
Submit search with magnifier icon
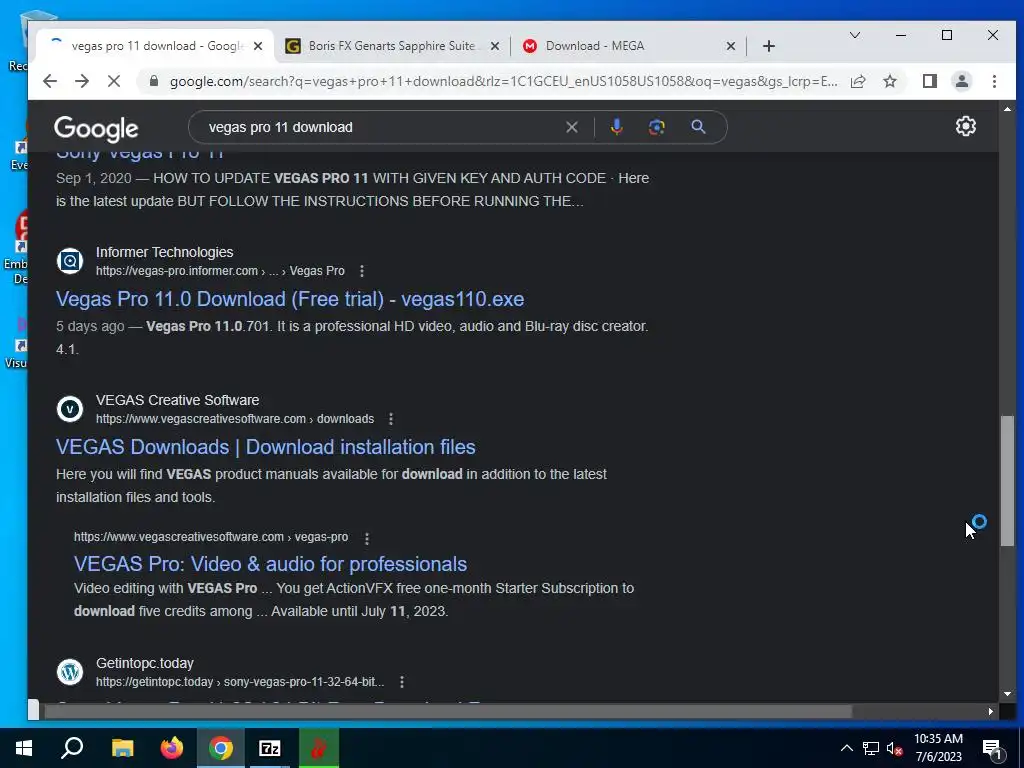pos(698,127)
